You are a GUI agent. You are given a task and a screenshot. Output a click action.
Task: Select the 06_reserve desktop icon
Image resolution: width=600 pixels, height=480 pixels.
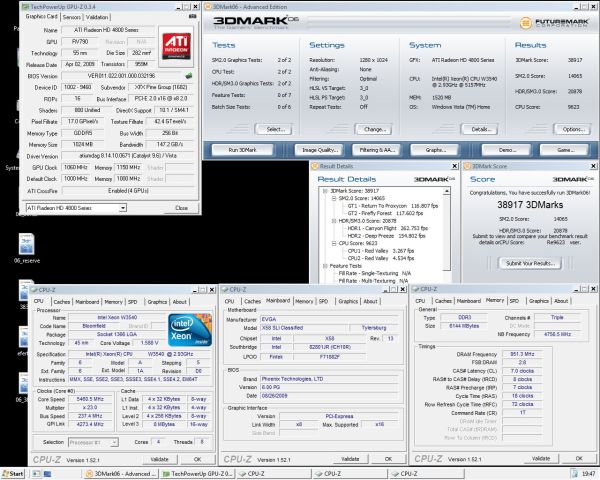[24, 245]
